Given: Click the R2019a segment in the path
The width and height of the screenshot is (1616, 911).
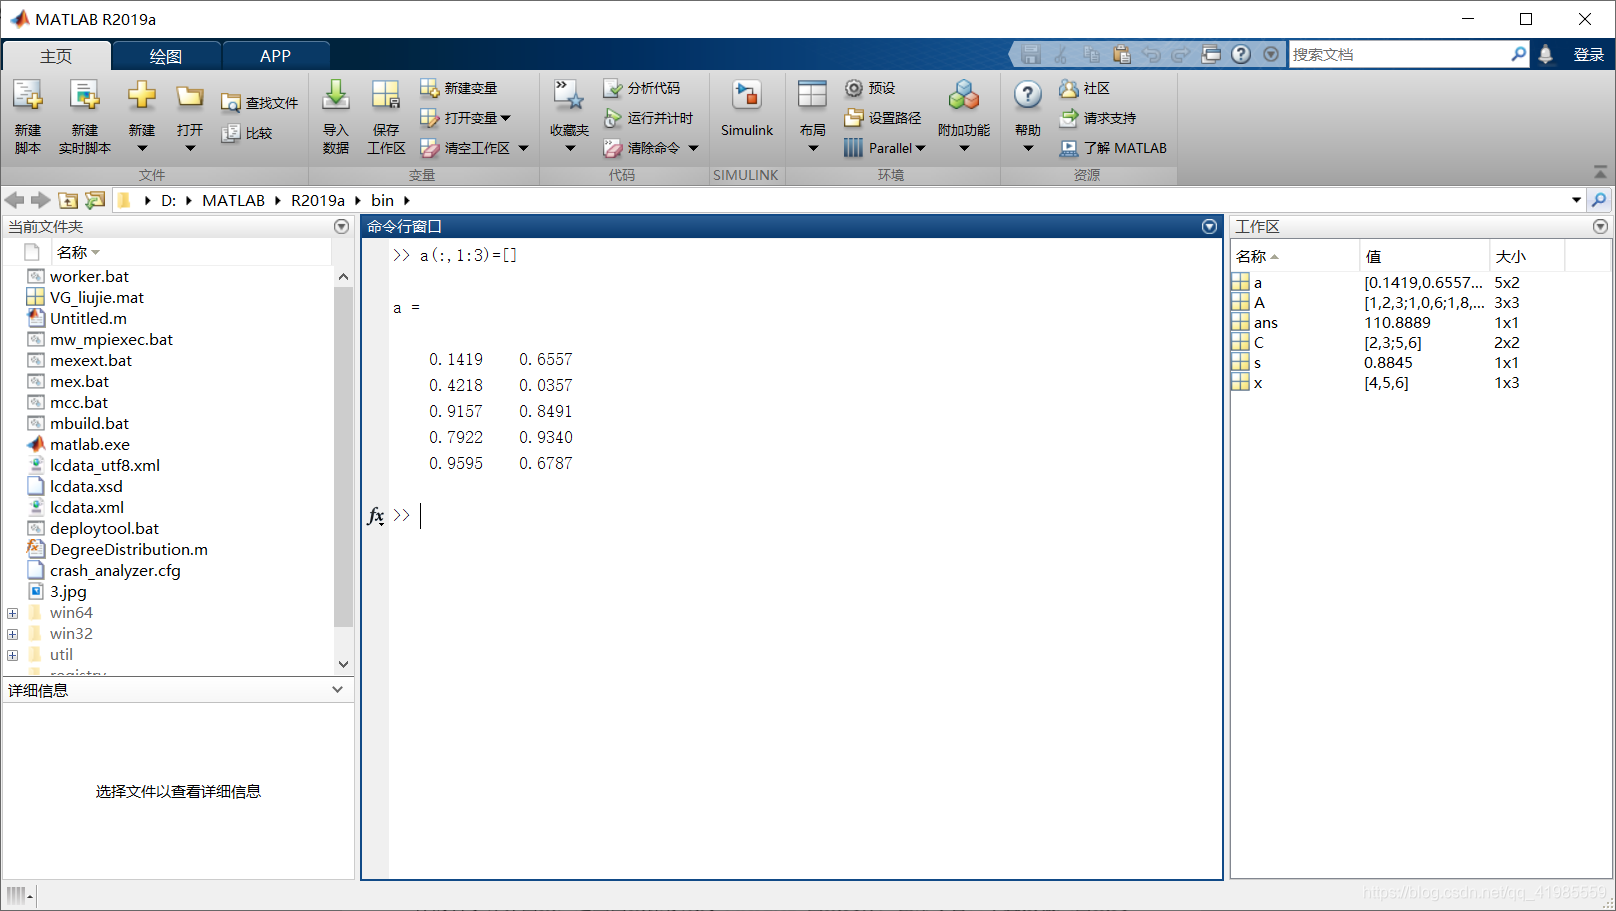Looking at the screenshot, I should point(318,200).
